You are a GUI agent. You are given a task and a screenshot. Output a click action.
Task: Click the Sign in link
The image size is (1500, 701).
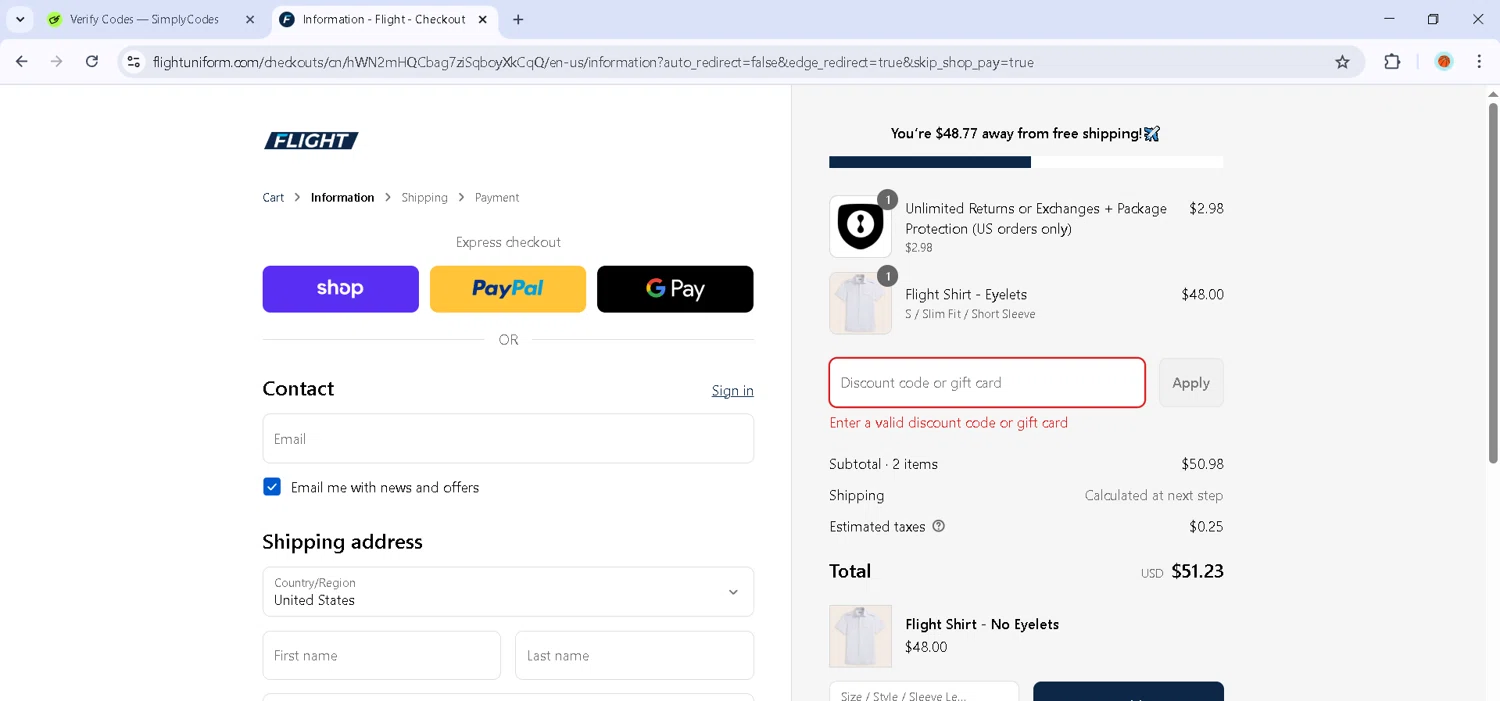pyautogui.click(x=733, y=390)
